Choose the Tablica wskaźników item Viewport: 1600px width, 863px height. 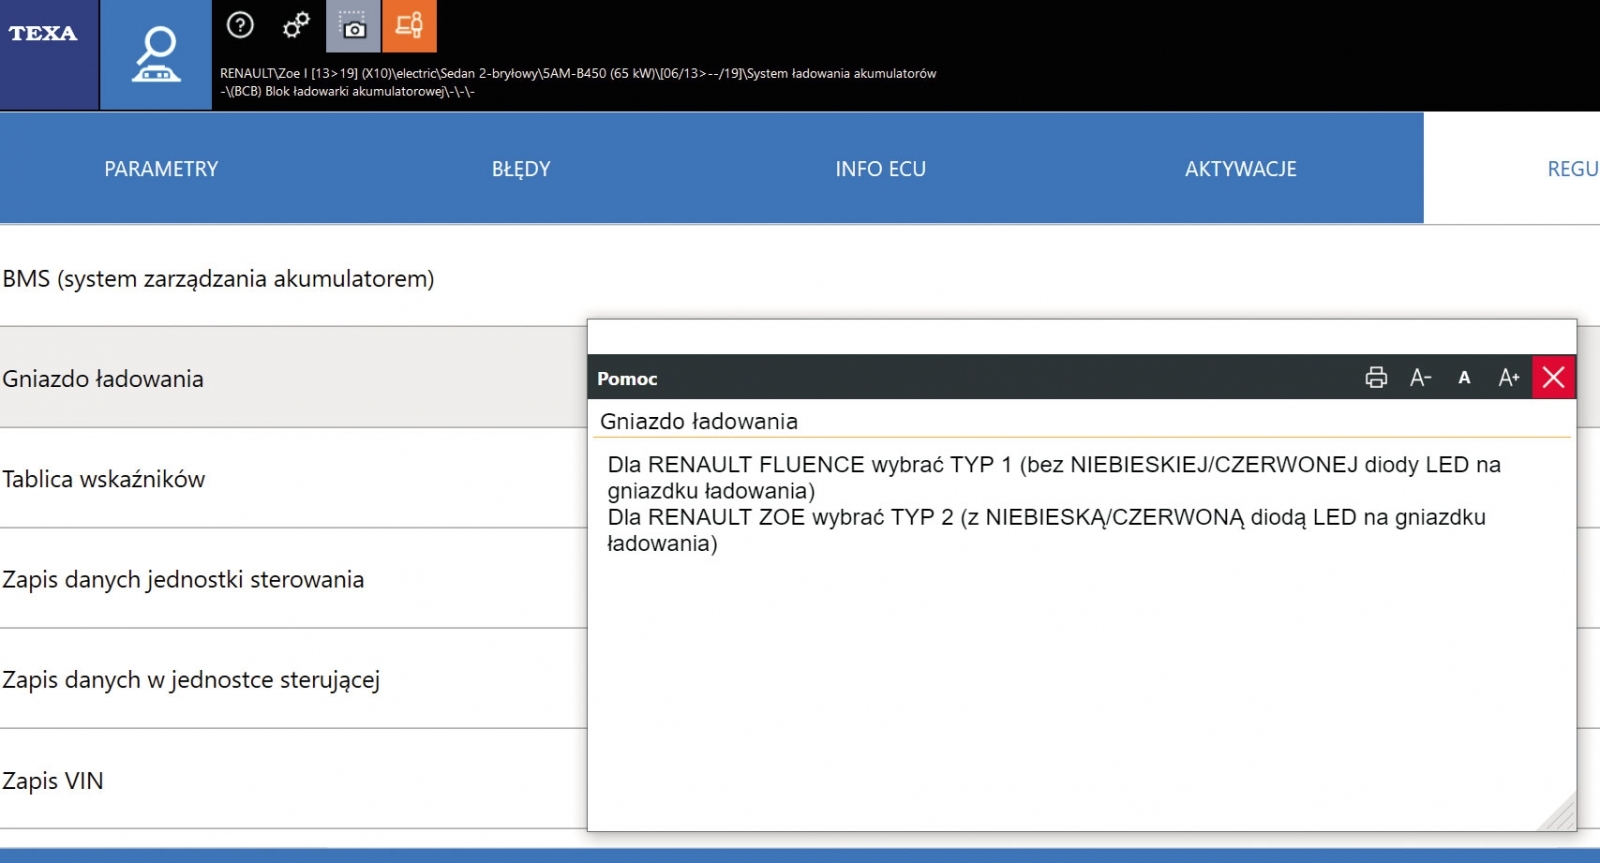104,479
